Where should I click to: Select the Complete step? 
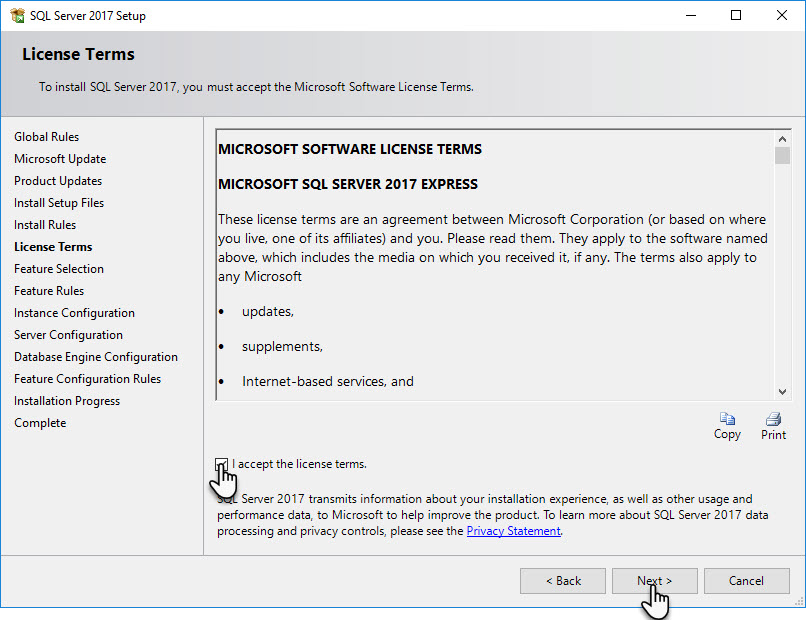pyautogui.click(x=40, y=423)
